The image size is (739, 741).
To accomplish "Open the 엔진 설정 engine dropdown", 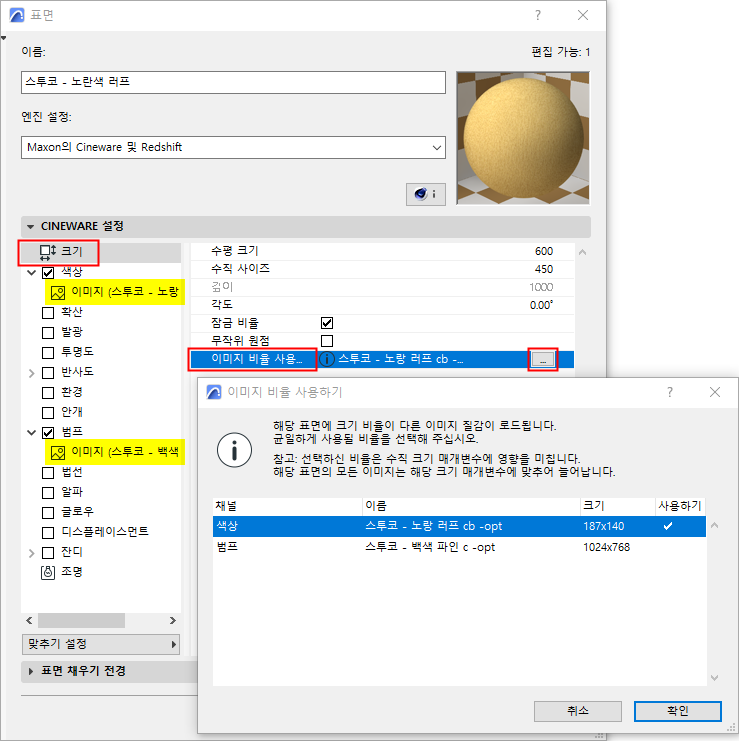I will click(233, 147).
